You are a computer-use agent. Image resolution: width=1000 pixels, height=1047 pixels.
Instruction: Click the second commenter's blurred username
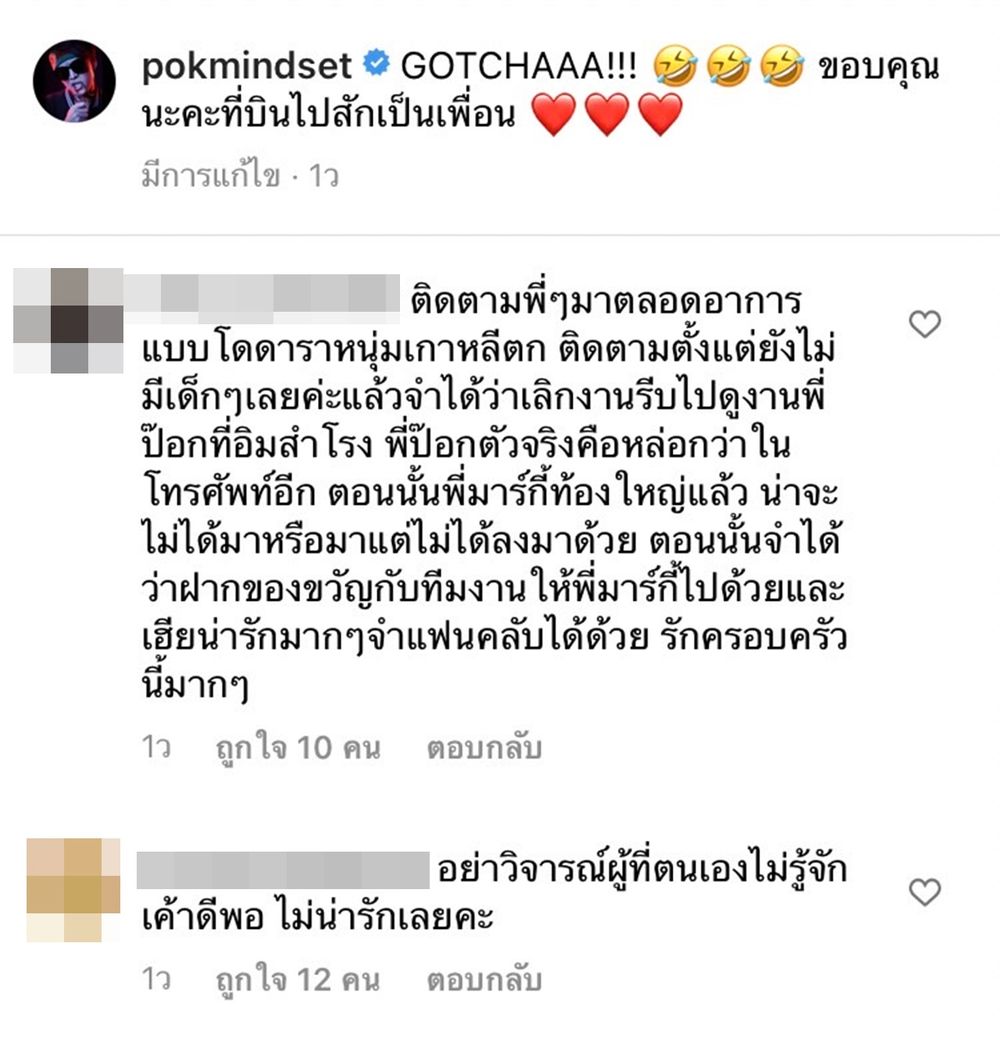[283, 870]
